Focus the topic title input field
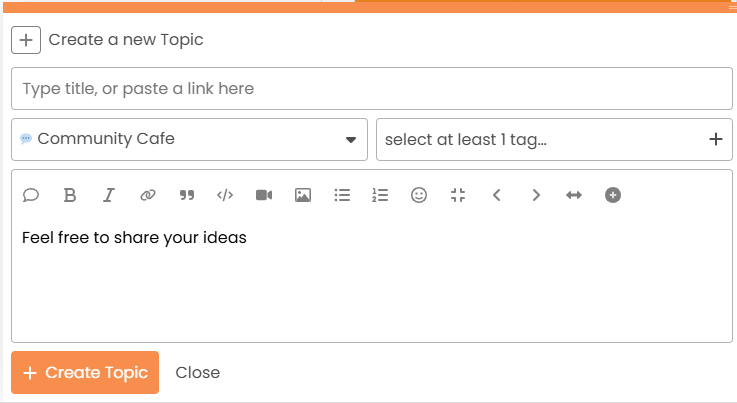This screenshot has height=403, width=737. (x=372, y=88)
